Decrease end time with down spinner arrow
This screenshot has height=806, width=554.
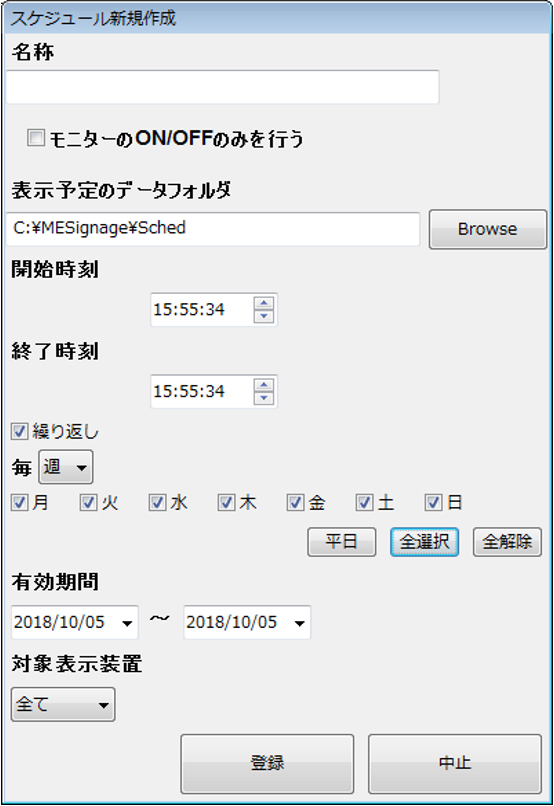point(264,398)
